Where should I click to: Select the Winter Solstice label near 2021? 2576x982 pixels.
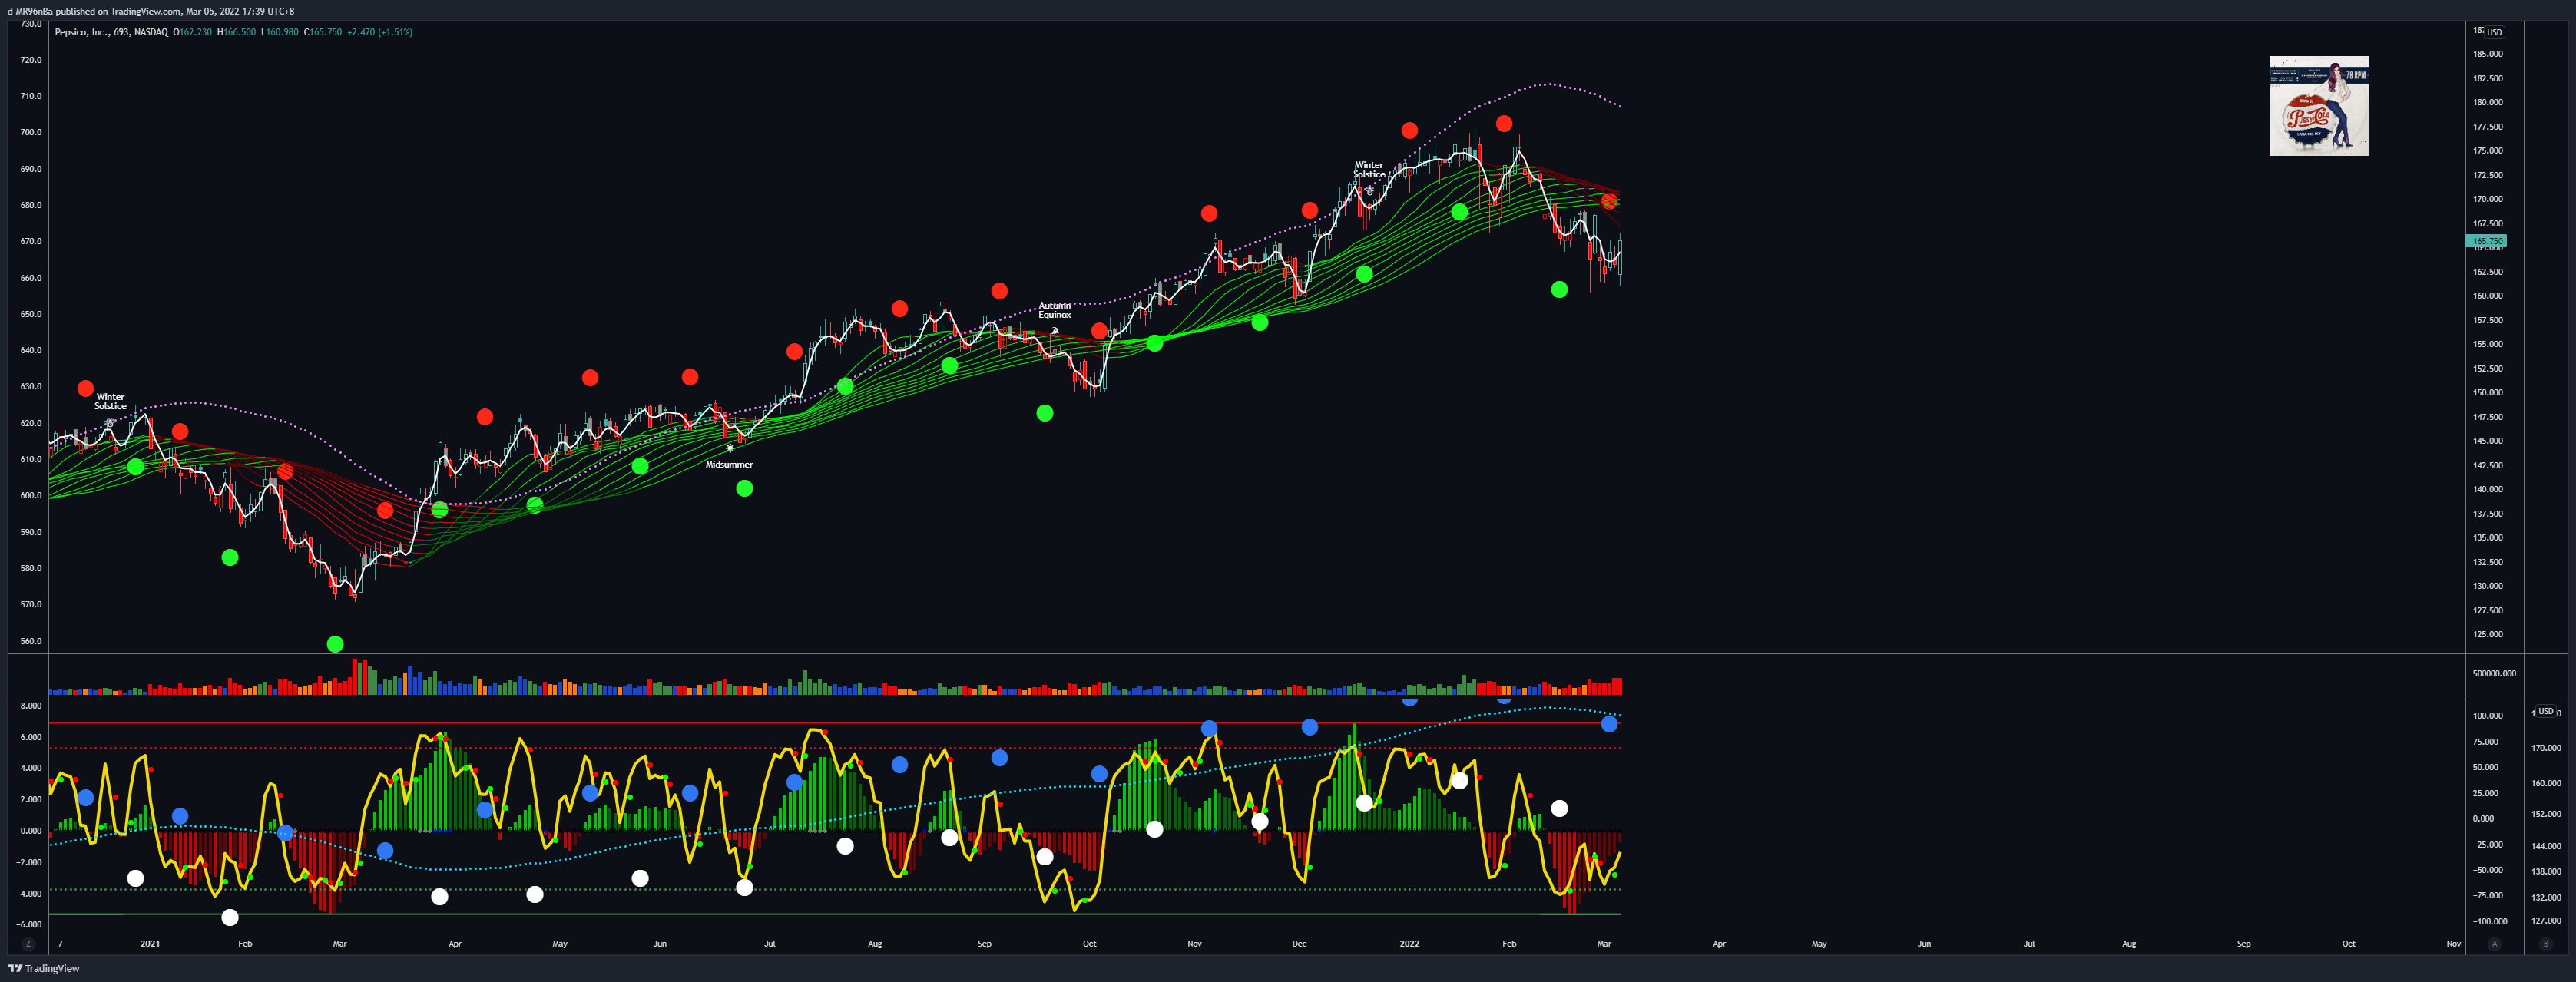click(111, 401)
